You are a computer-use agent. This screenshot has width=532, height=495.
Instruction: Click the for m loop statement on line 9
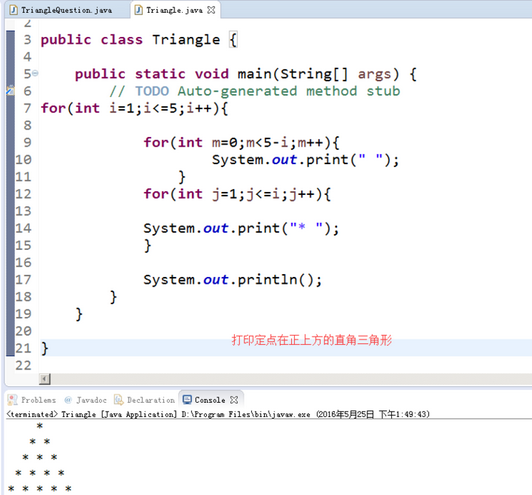241,142
